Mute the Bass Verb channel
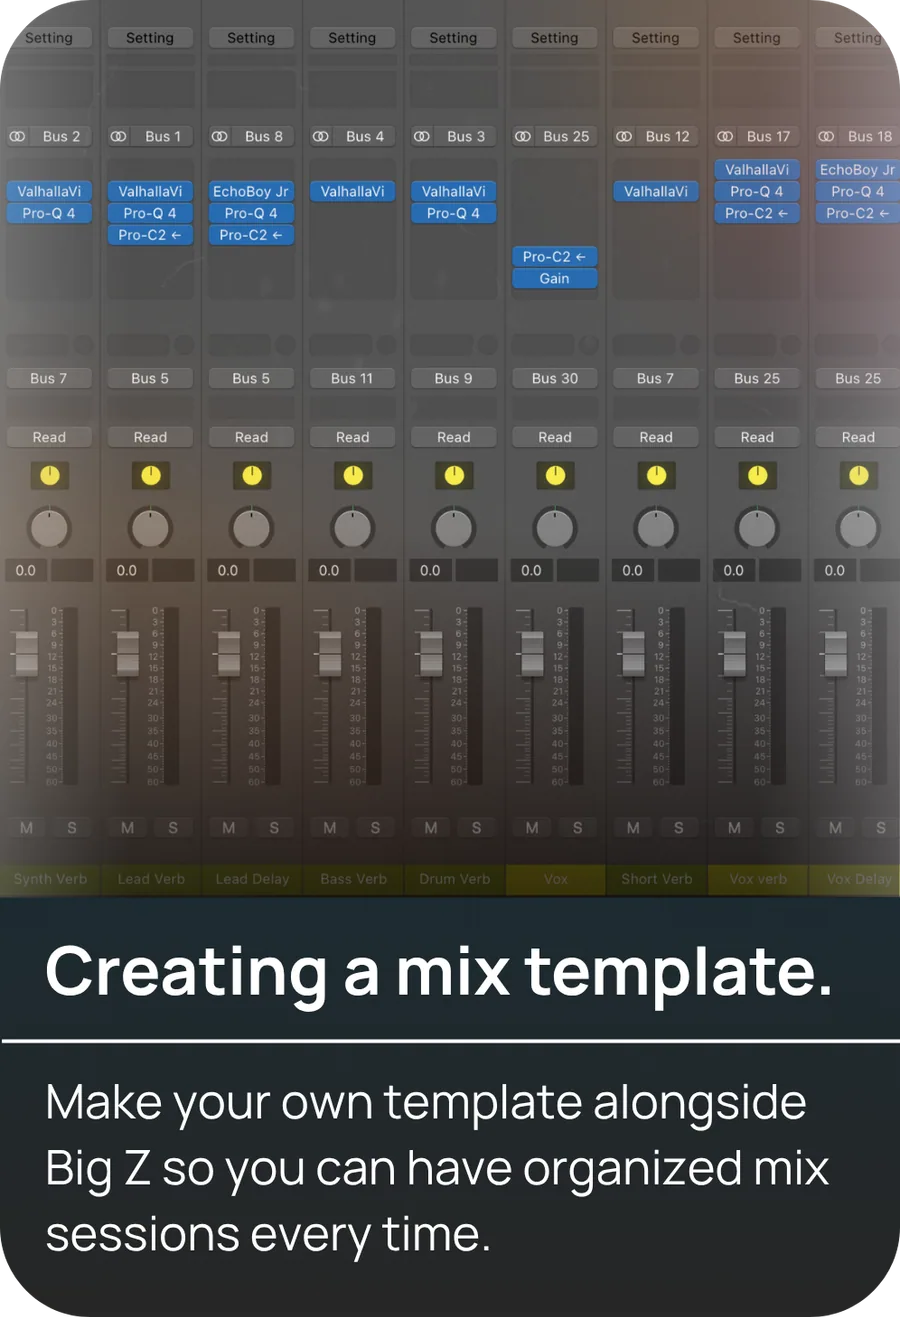900x1317 pixels. (330, 827)
